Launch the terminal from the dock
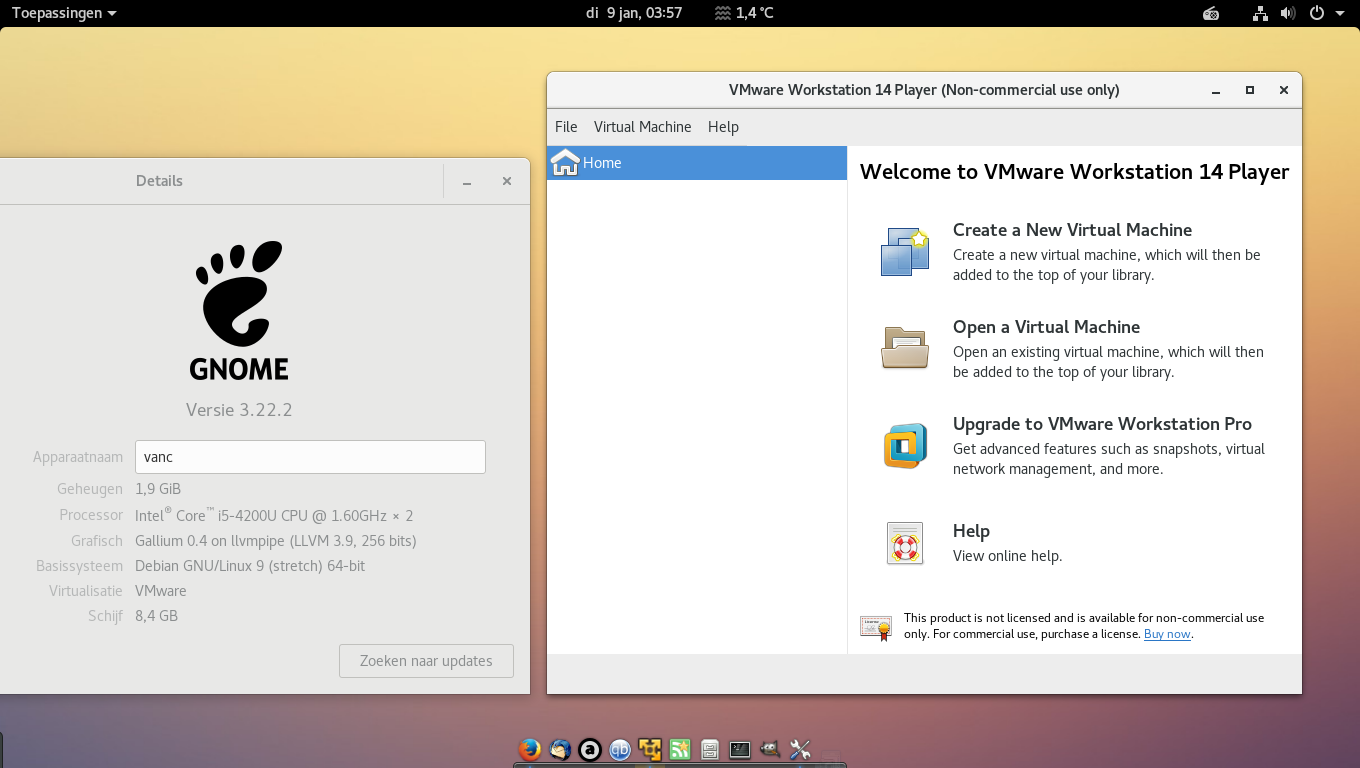This screenshot has width=1360, height=768. 740,749
